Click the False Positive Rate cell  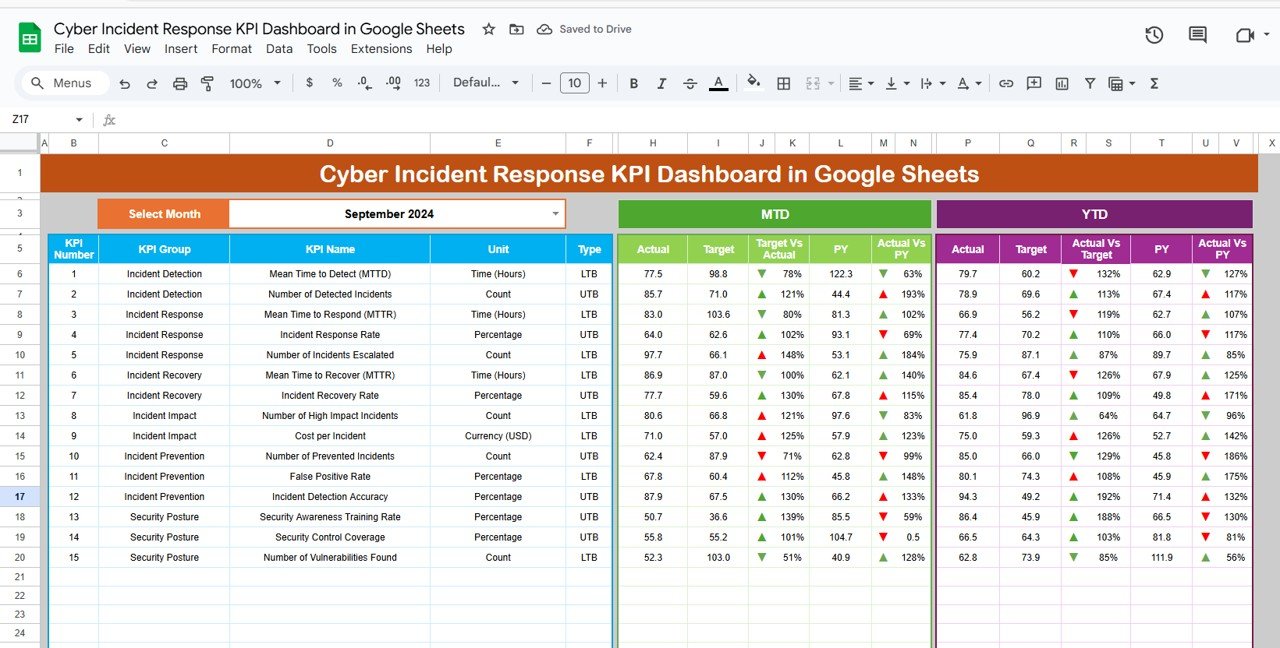(x=330, y=477)
